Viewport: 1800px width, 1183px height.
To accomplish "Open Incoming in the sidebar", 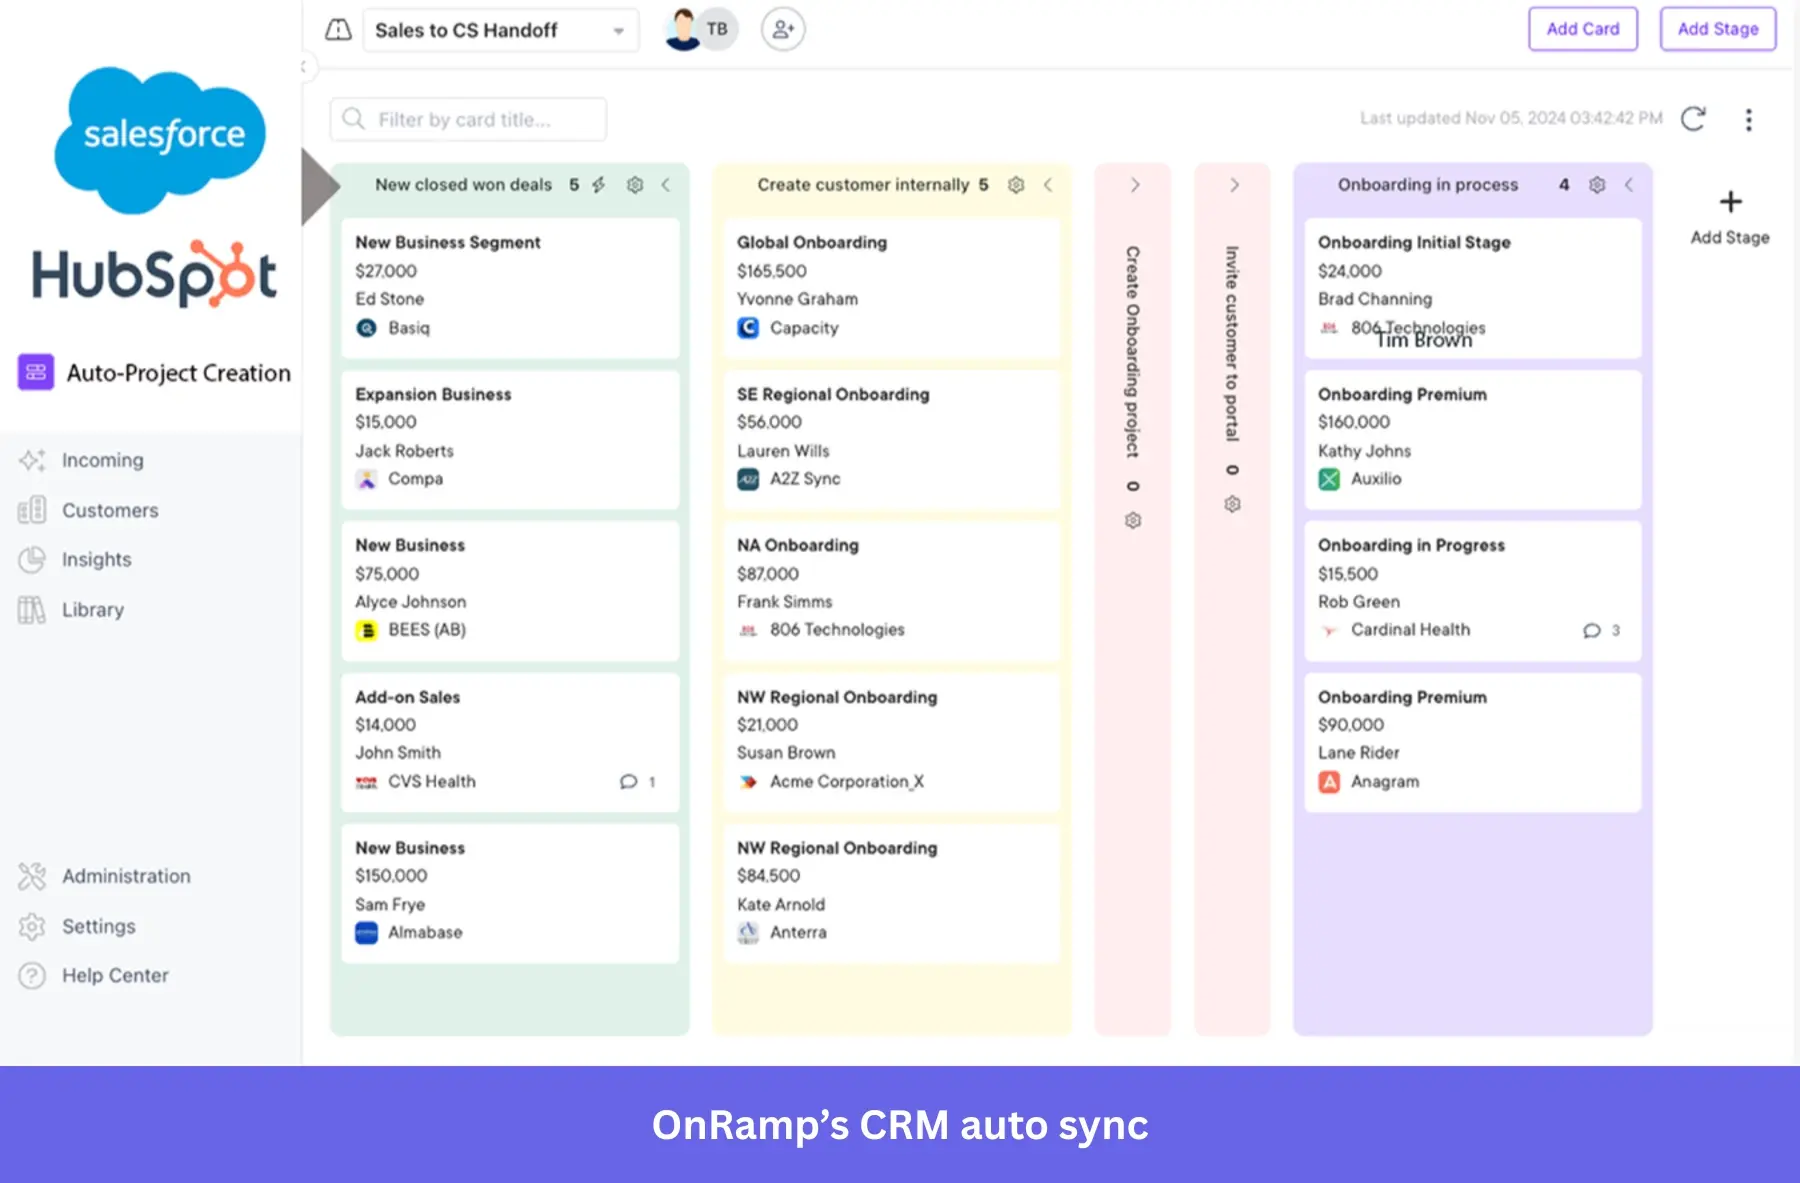I will coord(102,460).
